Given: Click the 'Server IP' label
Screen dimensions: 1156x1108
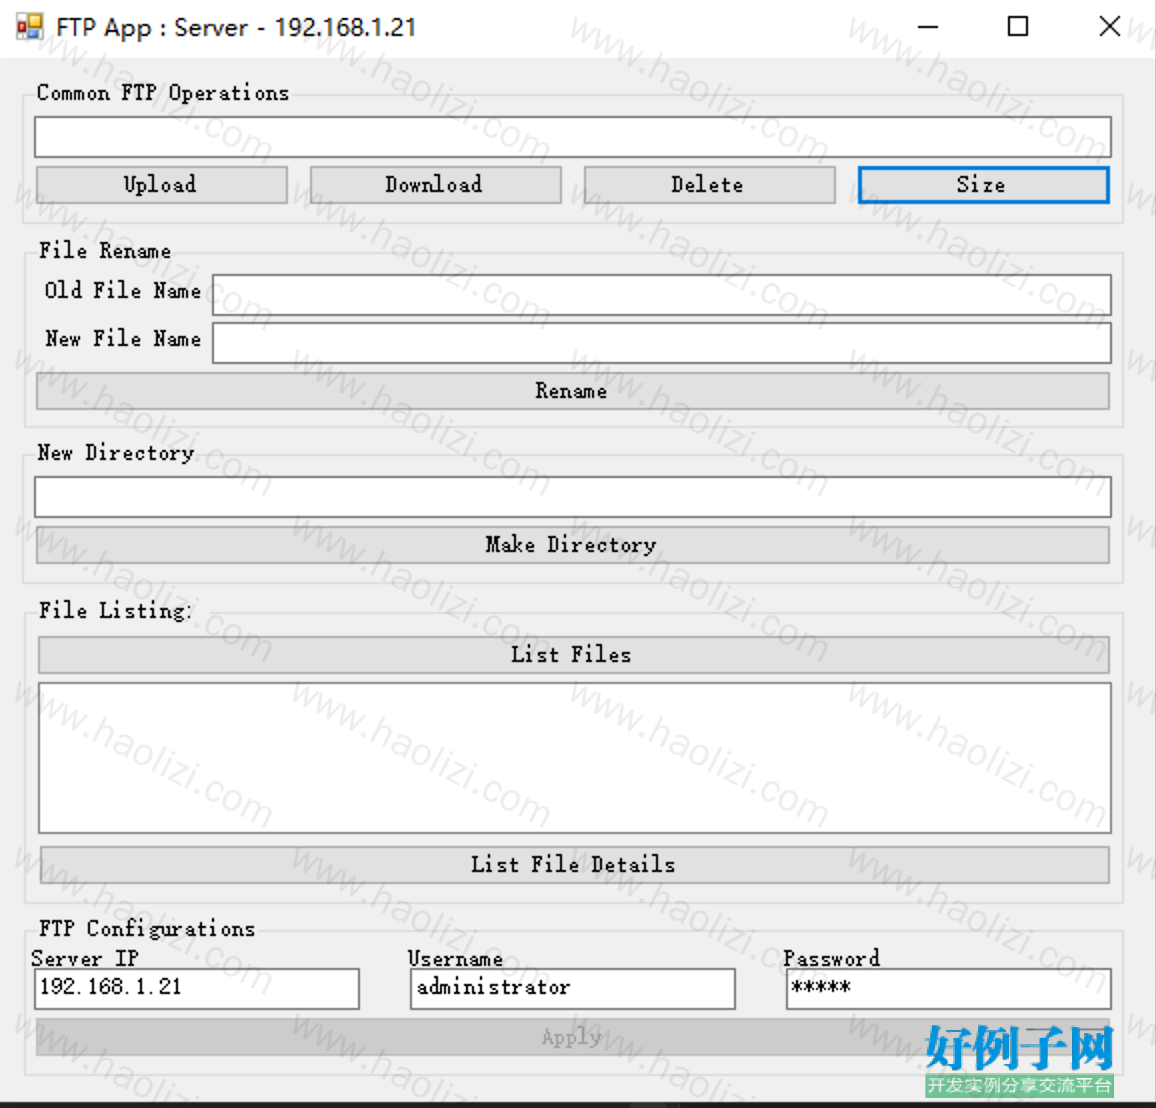Looking at the screenshot, I should (85, 958).
